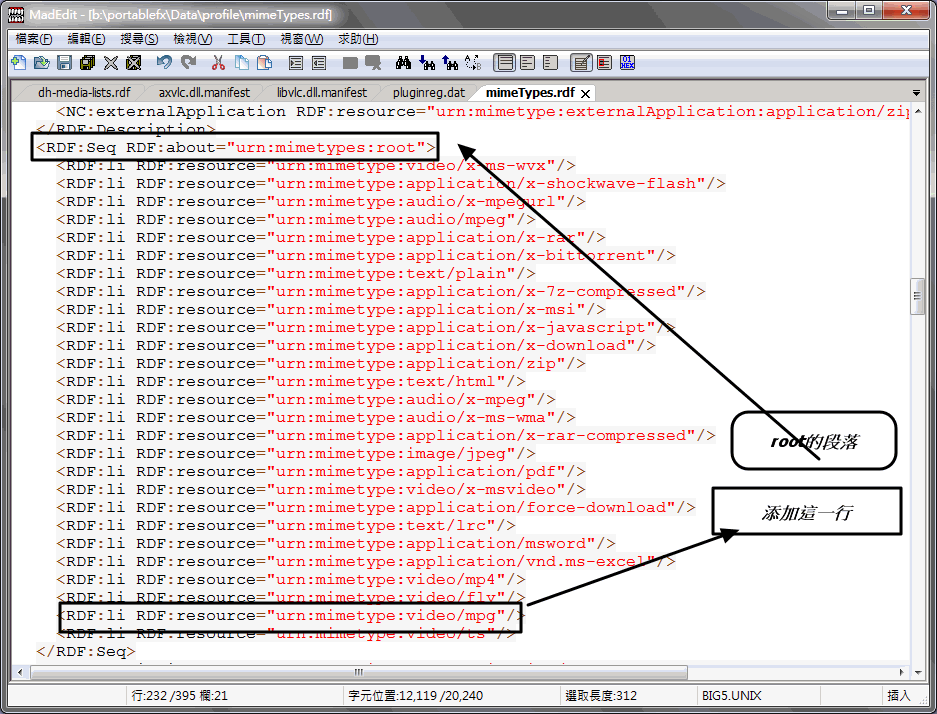
Task: Click the Undo arrow icon
Action: (x=164, y=63)
